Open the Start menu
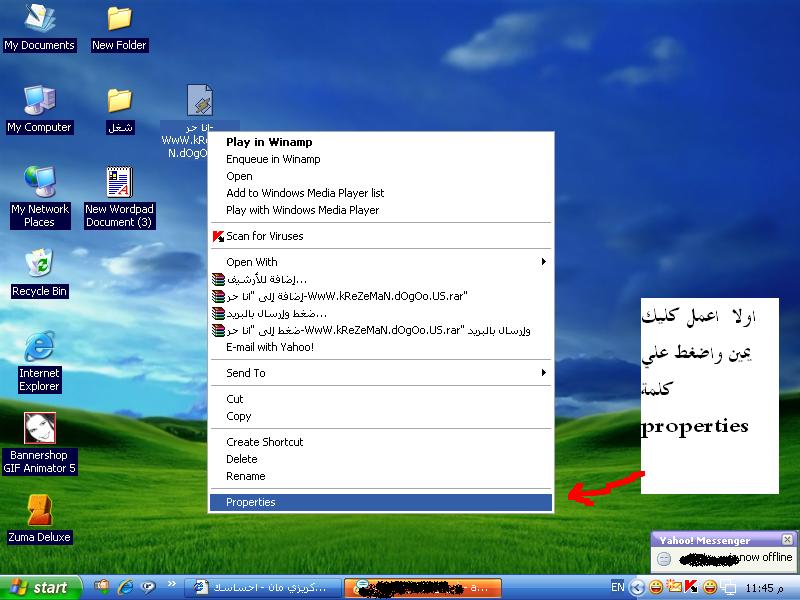The height and width of the screenshot is (600, 800). pos(40,588)
